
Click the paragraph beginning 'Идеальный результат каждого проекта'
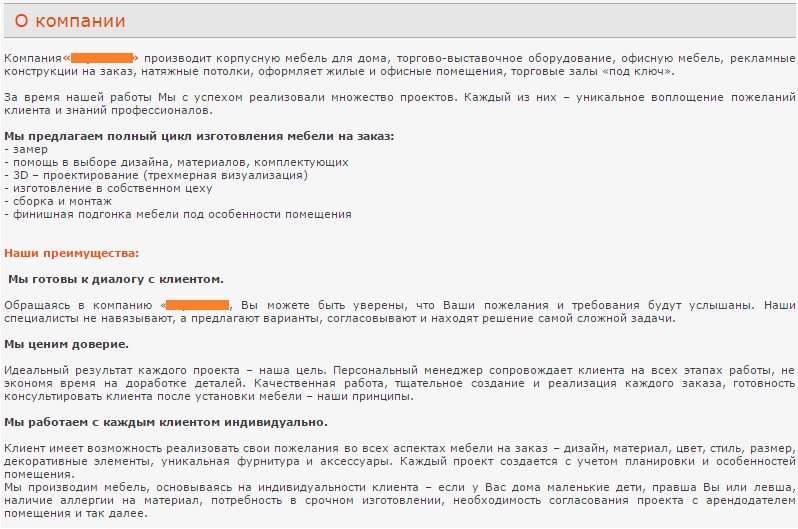click(400, 383)
